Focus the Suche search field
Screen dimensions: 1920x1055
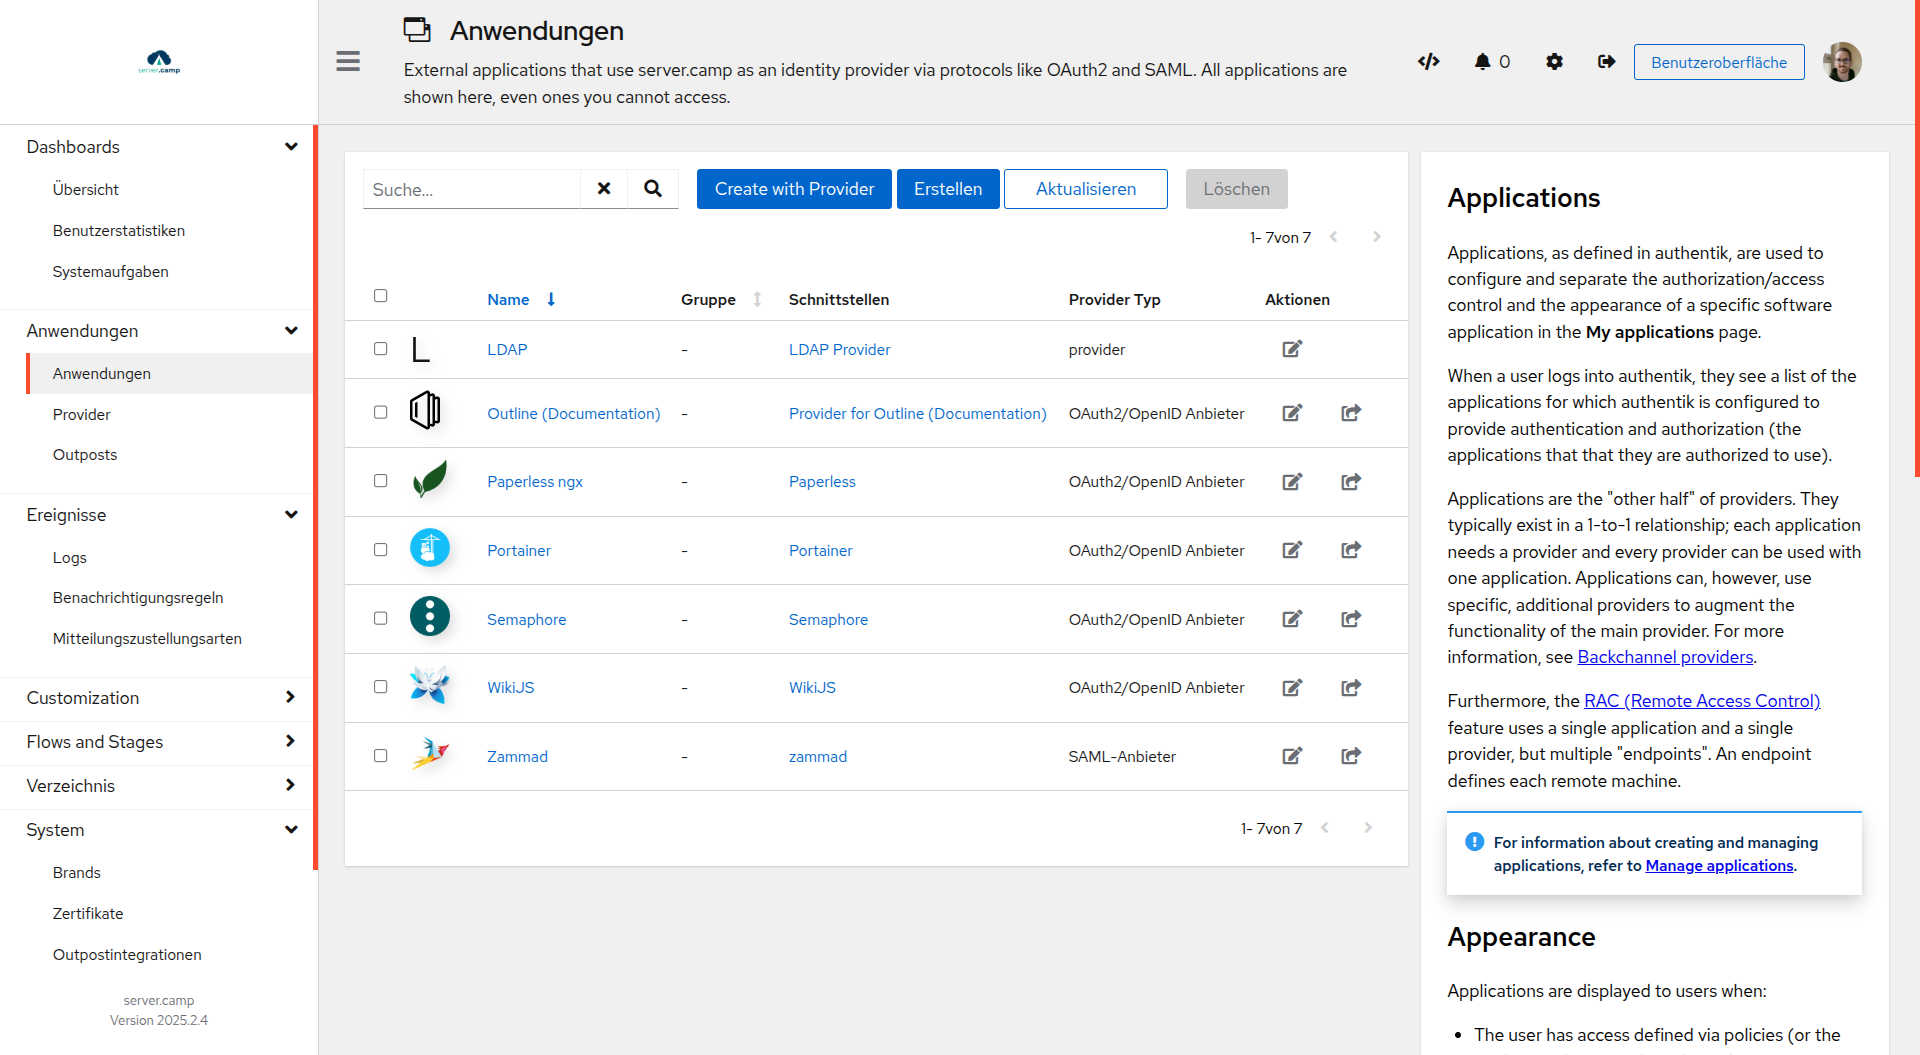tap(471, 189)
